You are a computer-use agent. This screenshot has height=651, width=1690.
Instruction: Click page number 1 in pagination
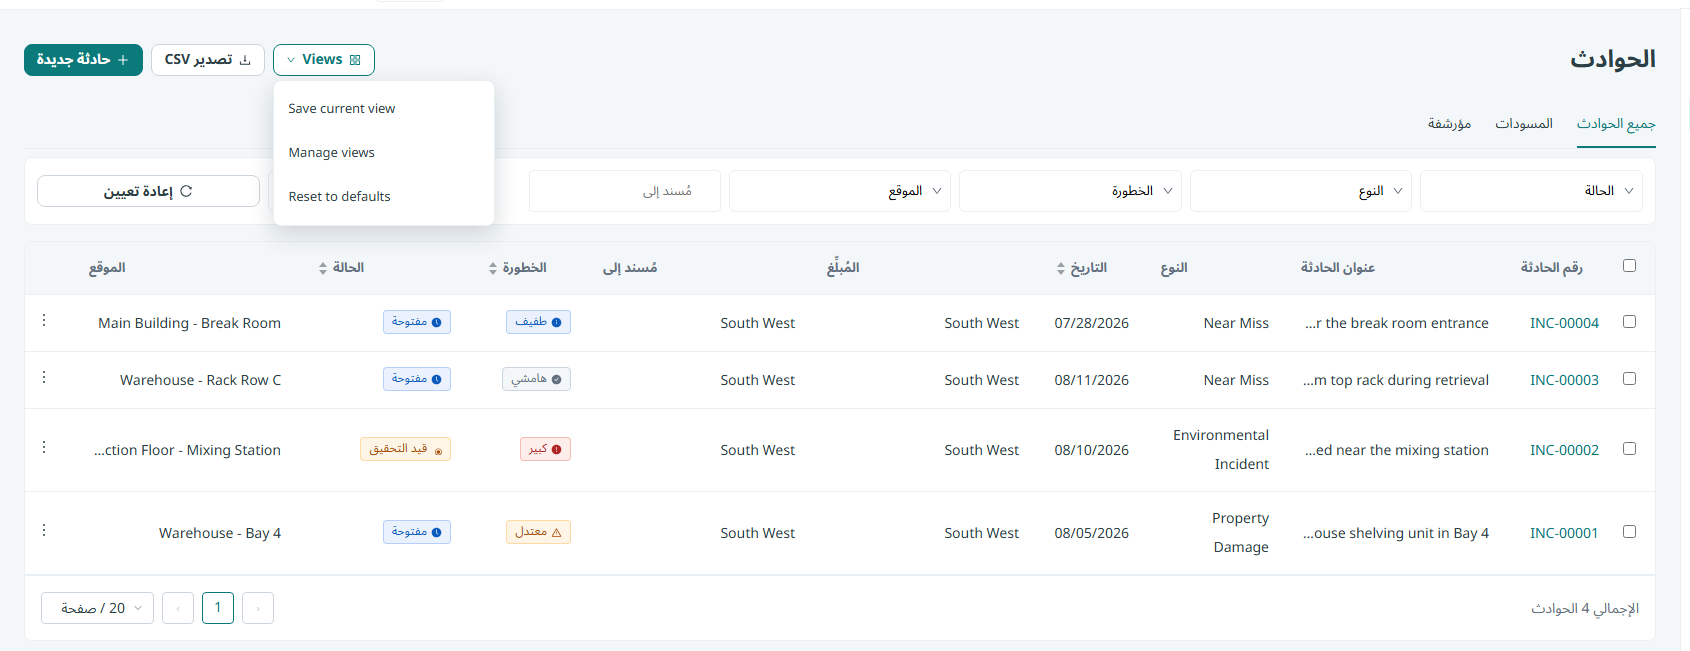[218, 608]
